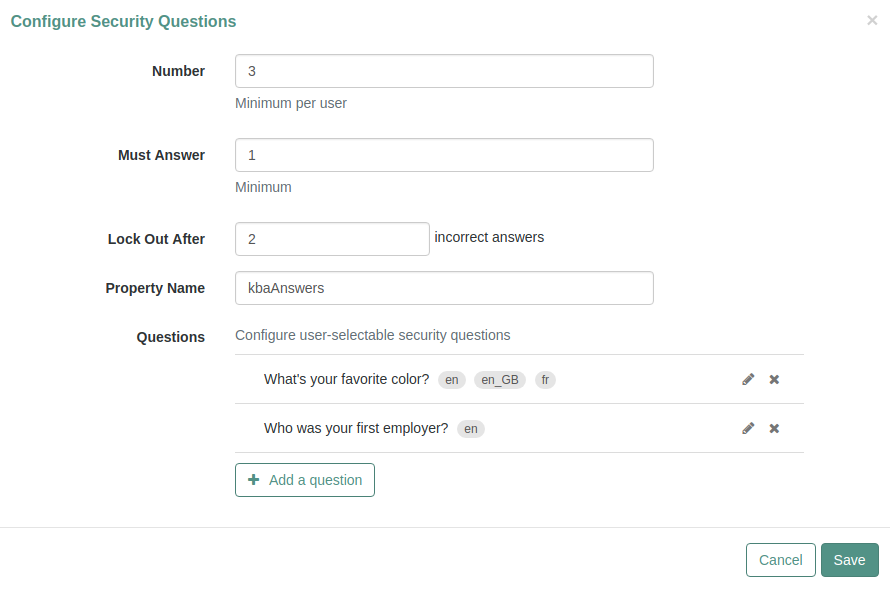Select the en_GB locale badge
The width and height of the screenshot is (890, 590).
[x=500, y=380]
